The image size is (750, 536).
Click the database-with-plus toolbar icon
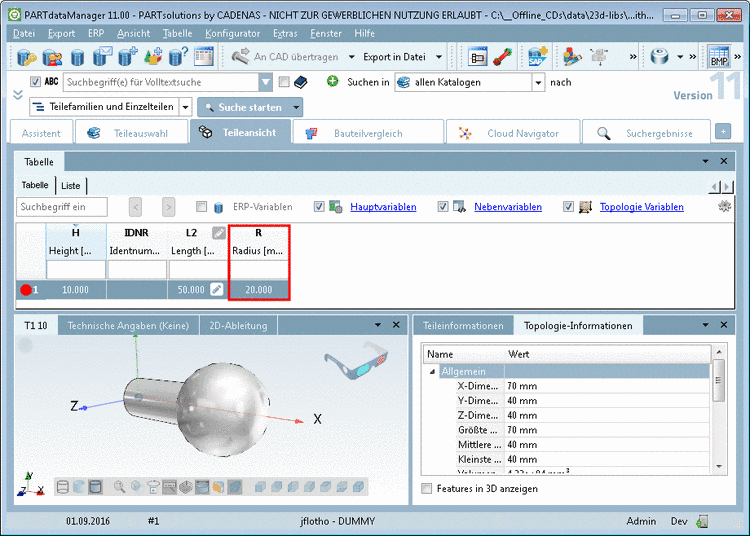(128, 56)
